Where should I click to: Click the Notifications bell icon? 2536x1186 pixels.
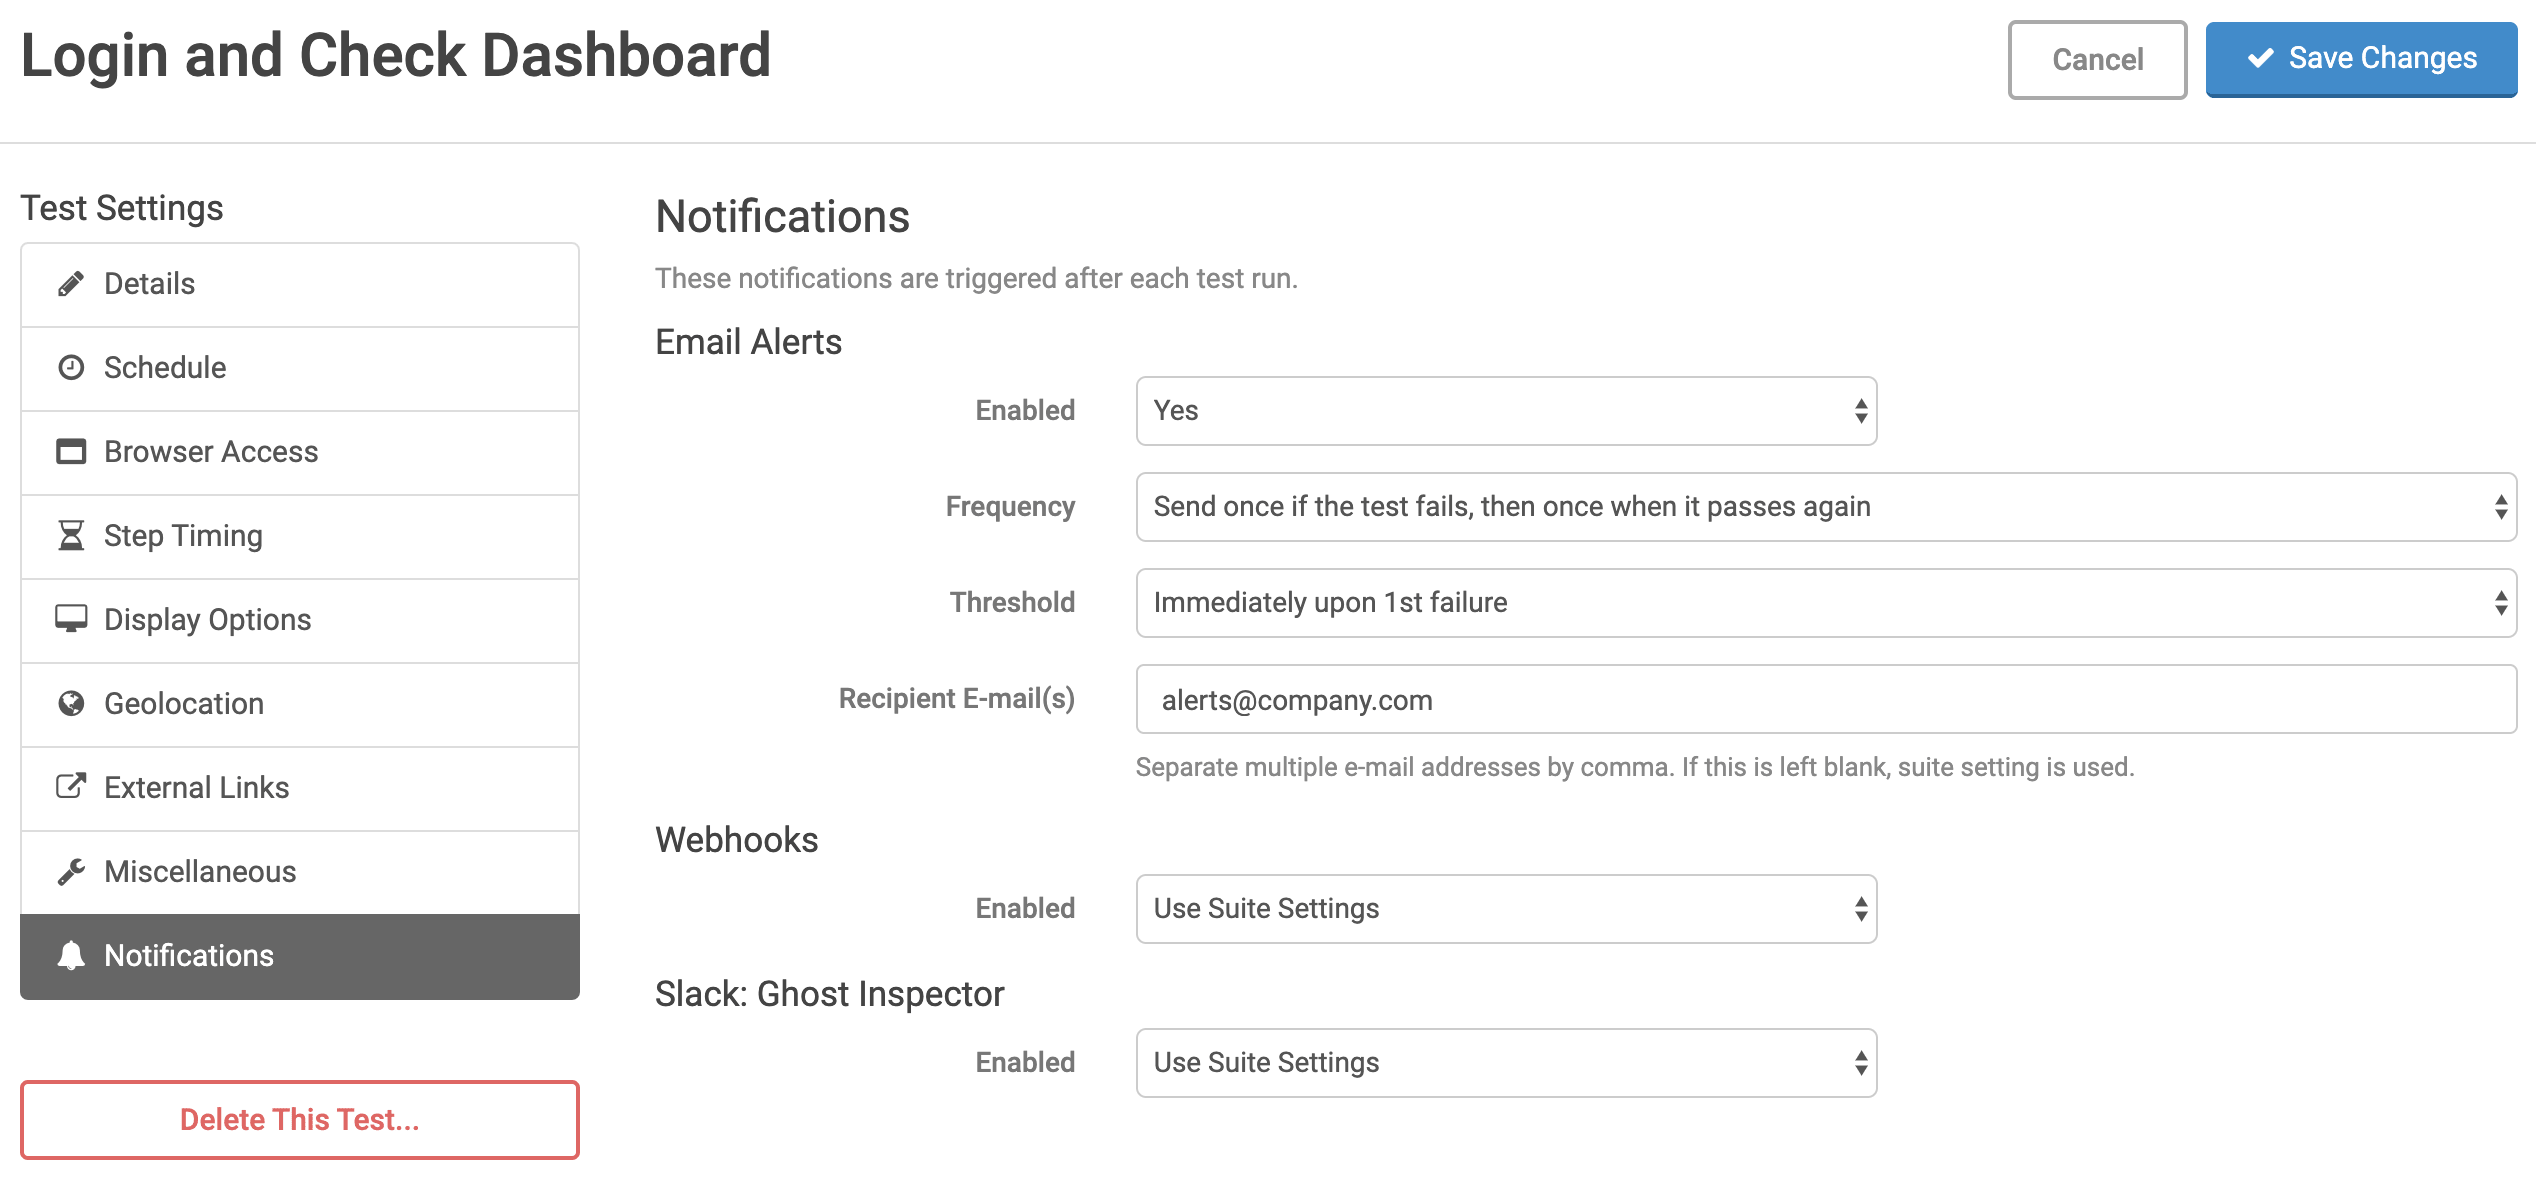70,956
